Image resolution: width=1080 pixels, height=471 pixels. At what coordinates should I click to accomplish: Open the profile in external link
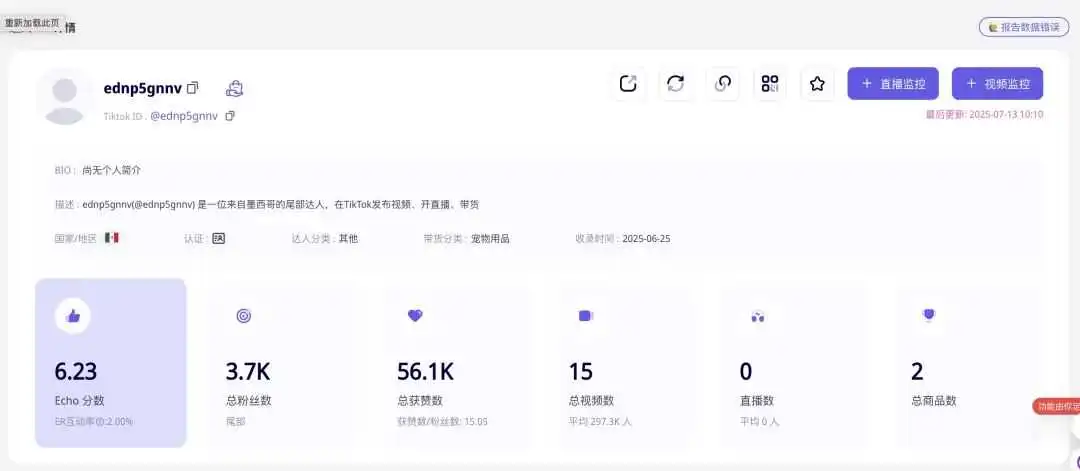coord(628,84)
